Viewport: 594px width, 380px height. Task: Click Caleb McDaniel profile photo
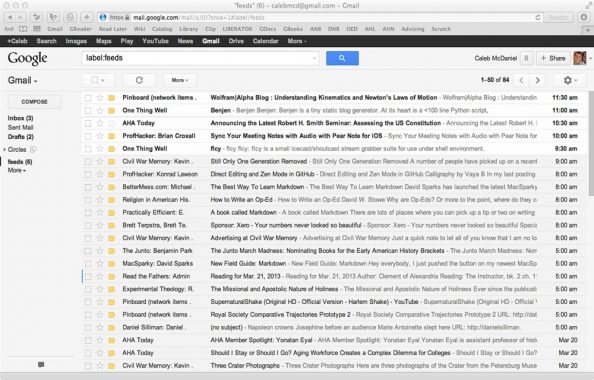(579, 58)
